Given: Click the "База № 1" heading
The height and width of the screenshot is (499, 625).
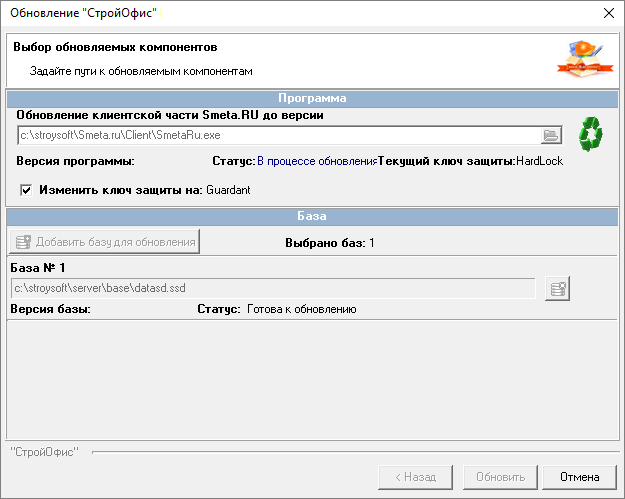Looking at the screenshot, I should click(37, 268).
